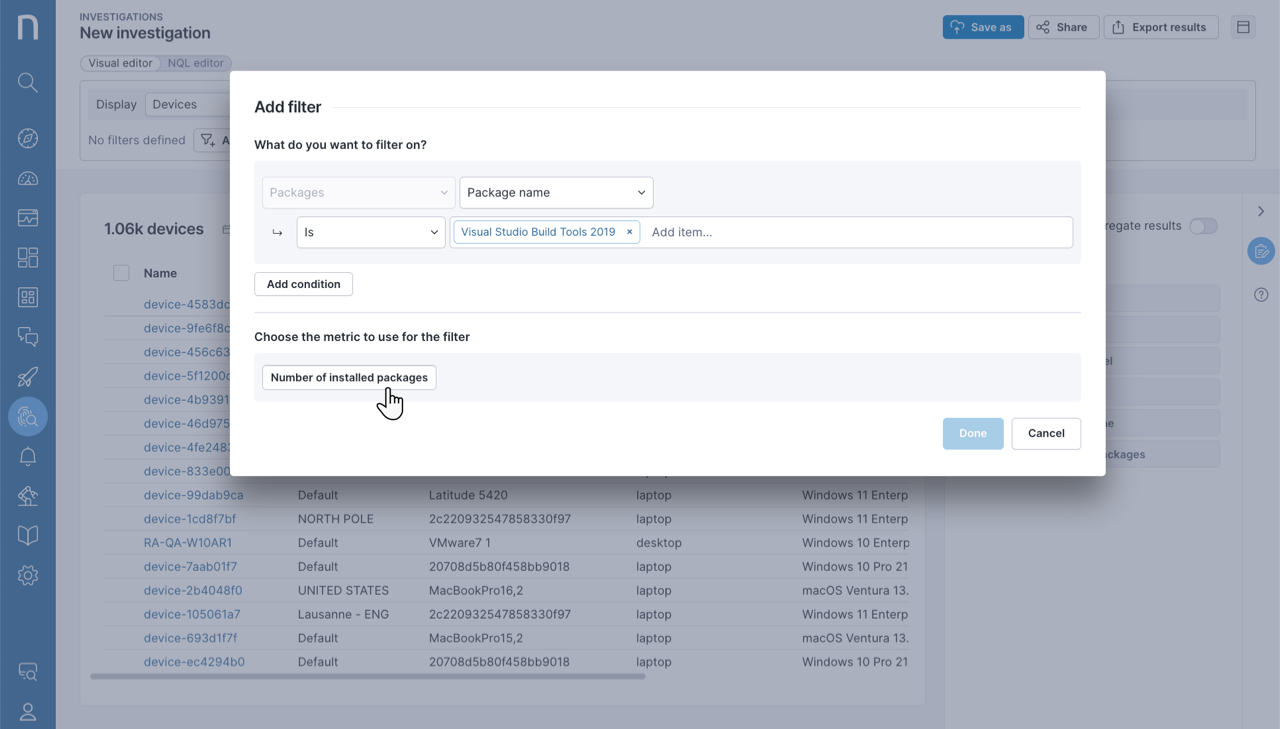The width and height of the screenshot is (1280, 729).
Task: Click the blue clipboard notes icon
Action: (1261, 251)
